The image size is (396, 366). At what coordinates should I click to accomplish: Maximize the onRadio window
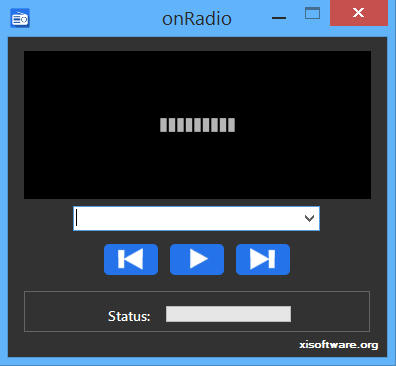[x=312, y=13]
